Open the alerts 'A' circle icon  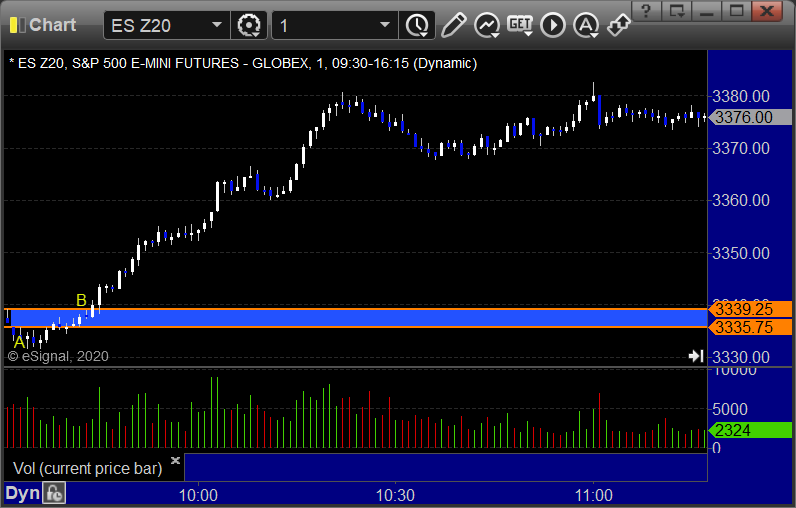click(x=586, y=25)
